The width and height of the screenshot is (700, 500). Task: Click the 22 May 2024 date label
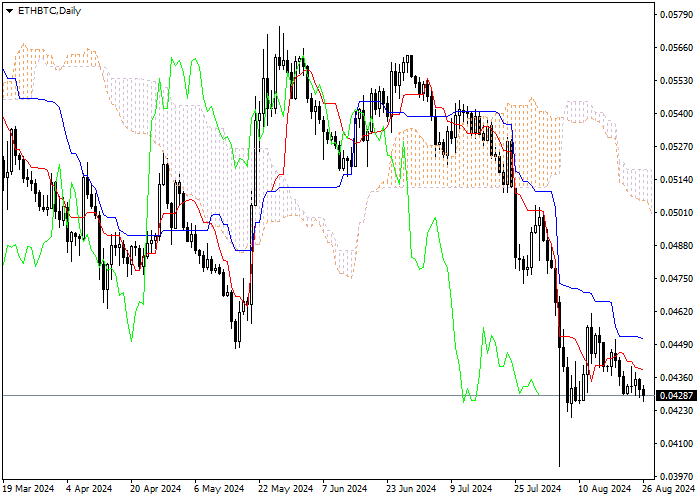pyautogui.click(x=286, y=489)
